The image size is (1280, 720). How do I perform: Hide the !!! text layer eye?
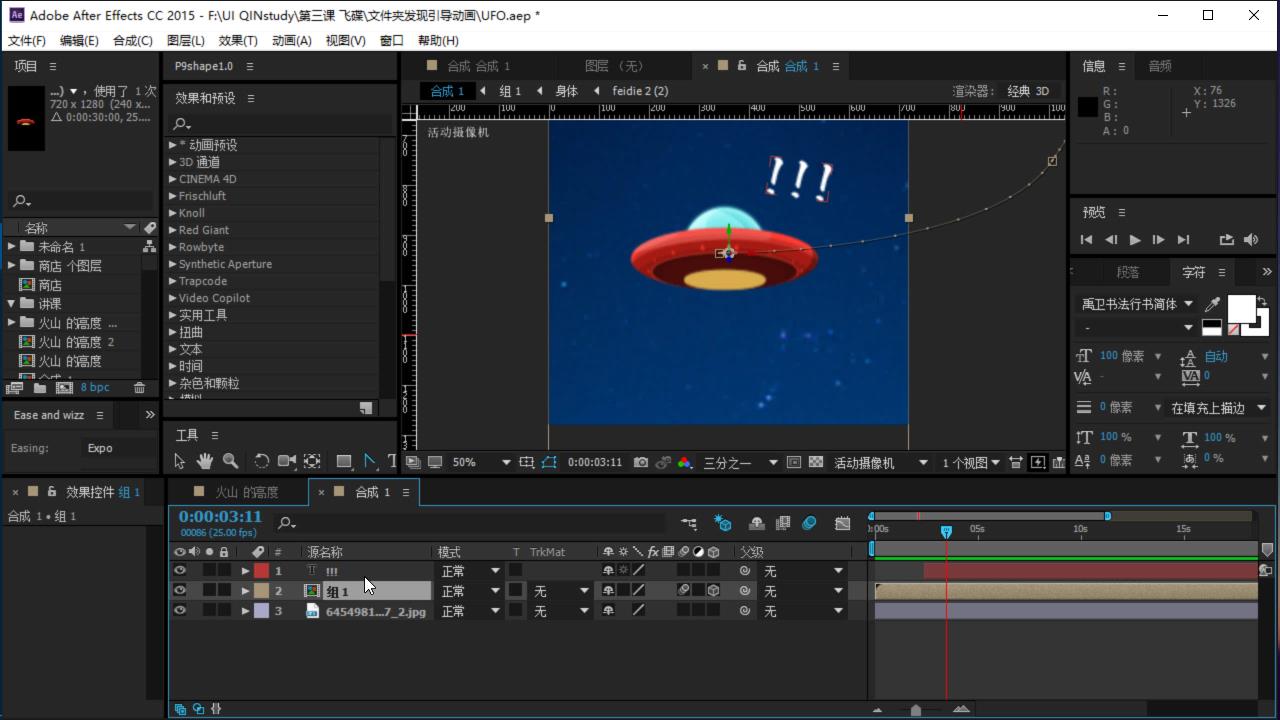coord(180,571)
